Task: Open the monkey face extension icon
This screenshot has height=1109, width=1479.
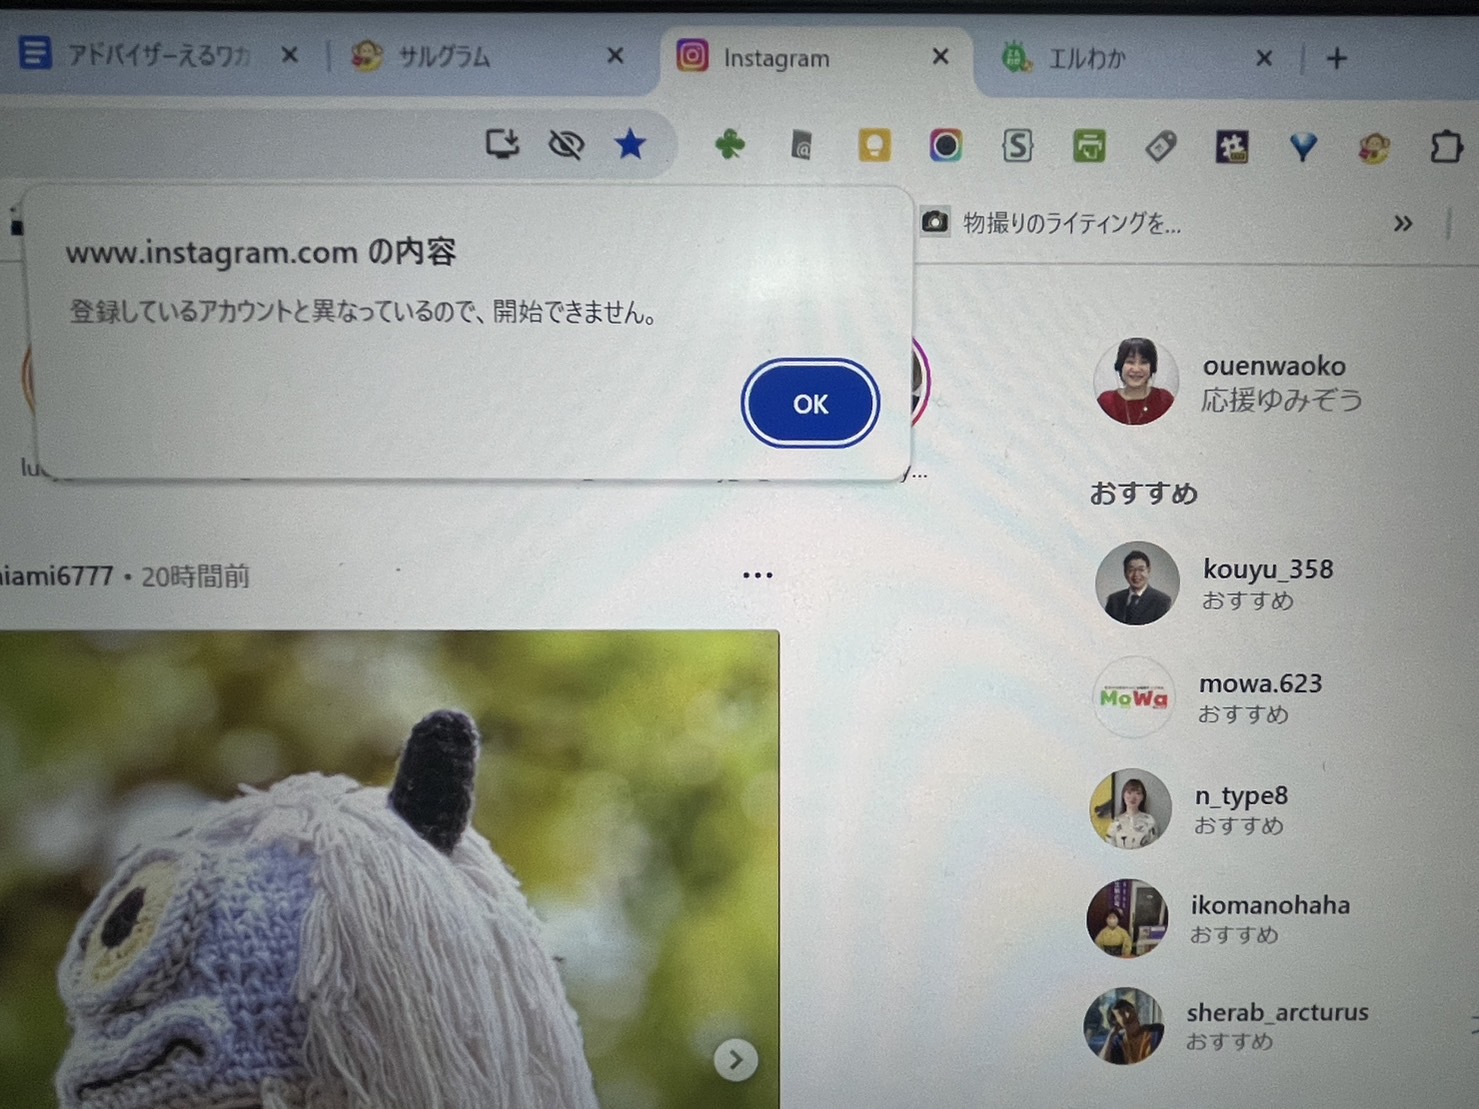Action: tap(1374, 149)
